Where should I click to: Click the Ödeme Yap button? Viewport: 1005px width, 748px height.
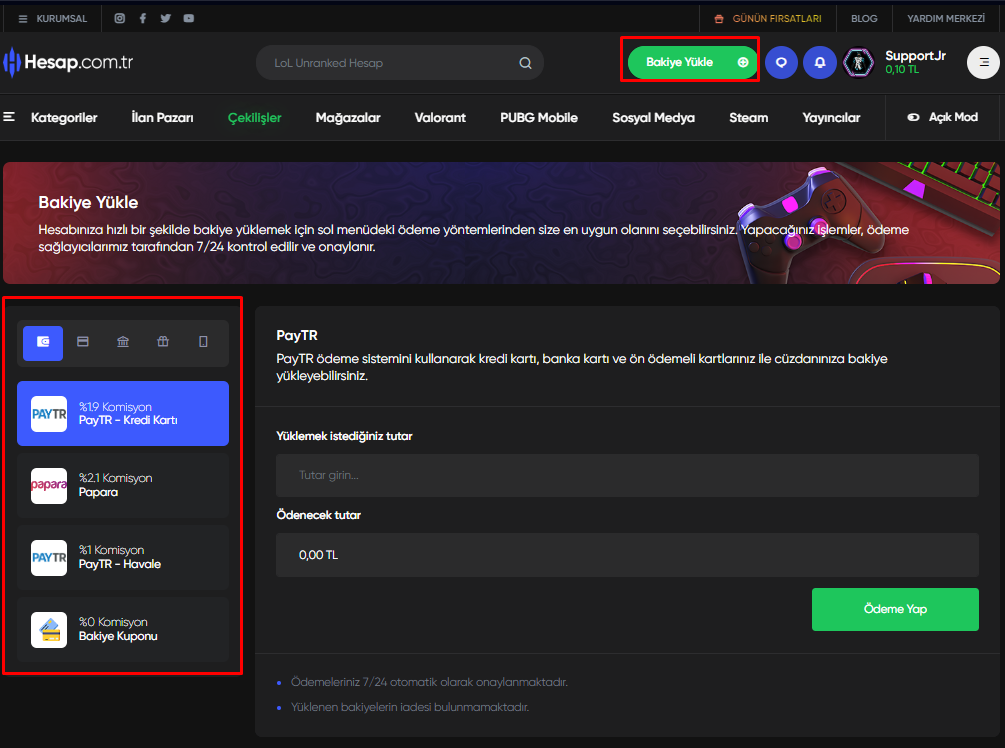click(x=895, y=609)
